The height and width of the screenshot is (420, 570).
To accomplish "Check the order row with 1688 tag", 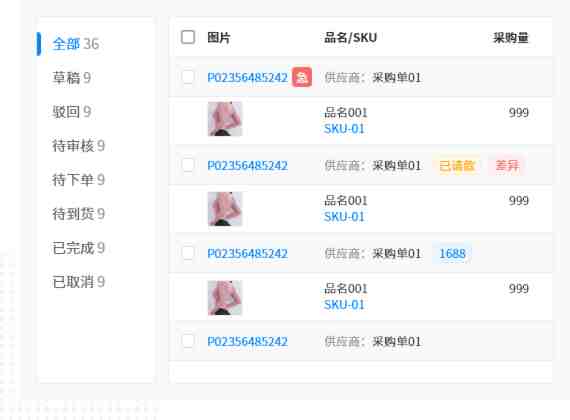I will point(188,253).
